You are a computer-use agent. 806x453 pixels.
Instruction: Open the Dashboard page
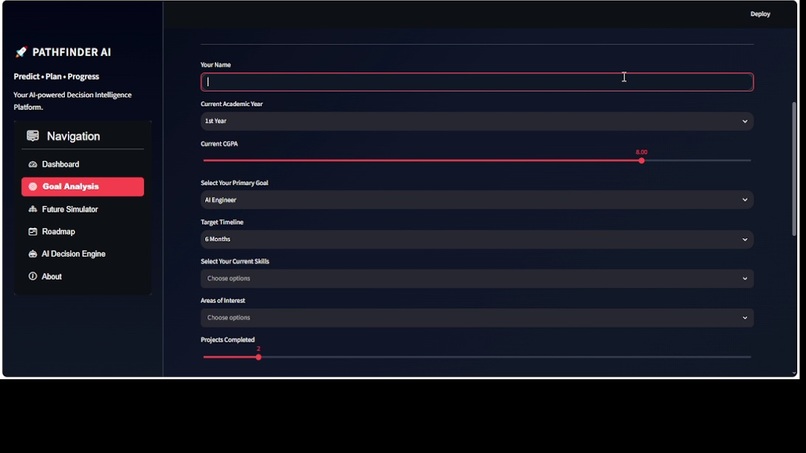83,165
